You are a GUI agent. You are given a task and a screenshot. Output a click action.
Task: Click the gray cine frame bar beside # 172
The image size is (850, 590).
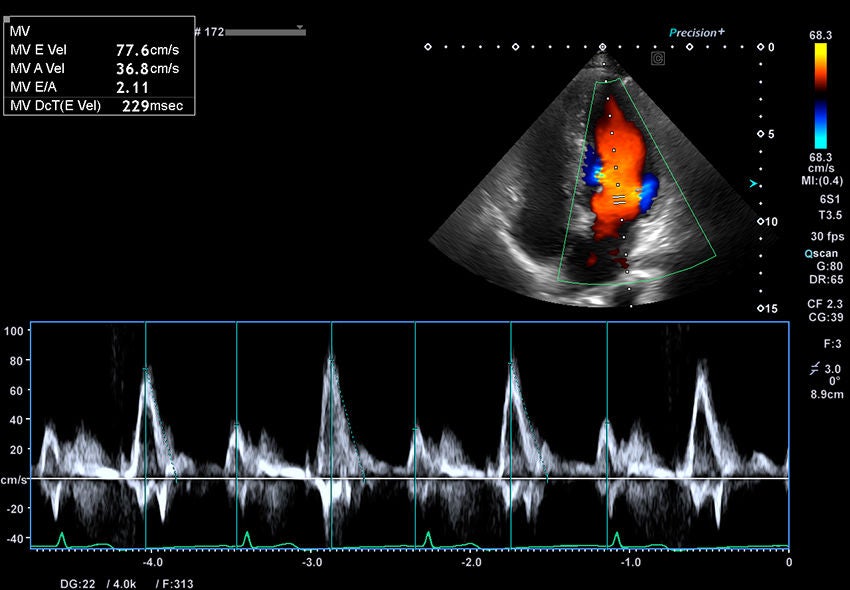pyautogui.click(x=266, y=33)
